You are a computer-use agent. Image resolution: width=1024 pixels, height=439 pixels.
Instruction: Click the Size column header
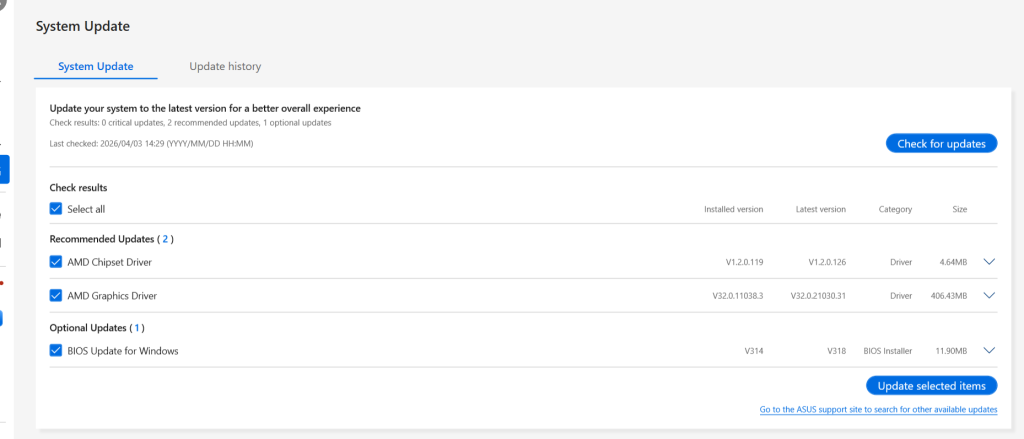959,209
